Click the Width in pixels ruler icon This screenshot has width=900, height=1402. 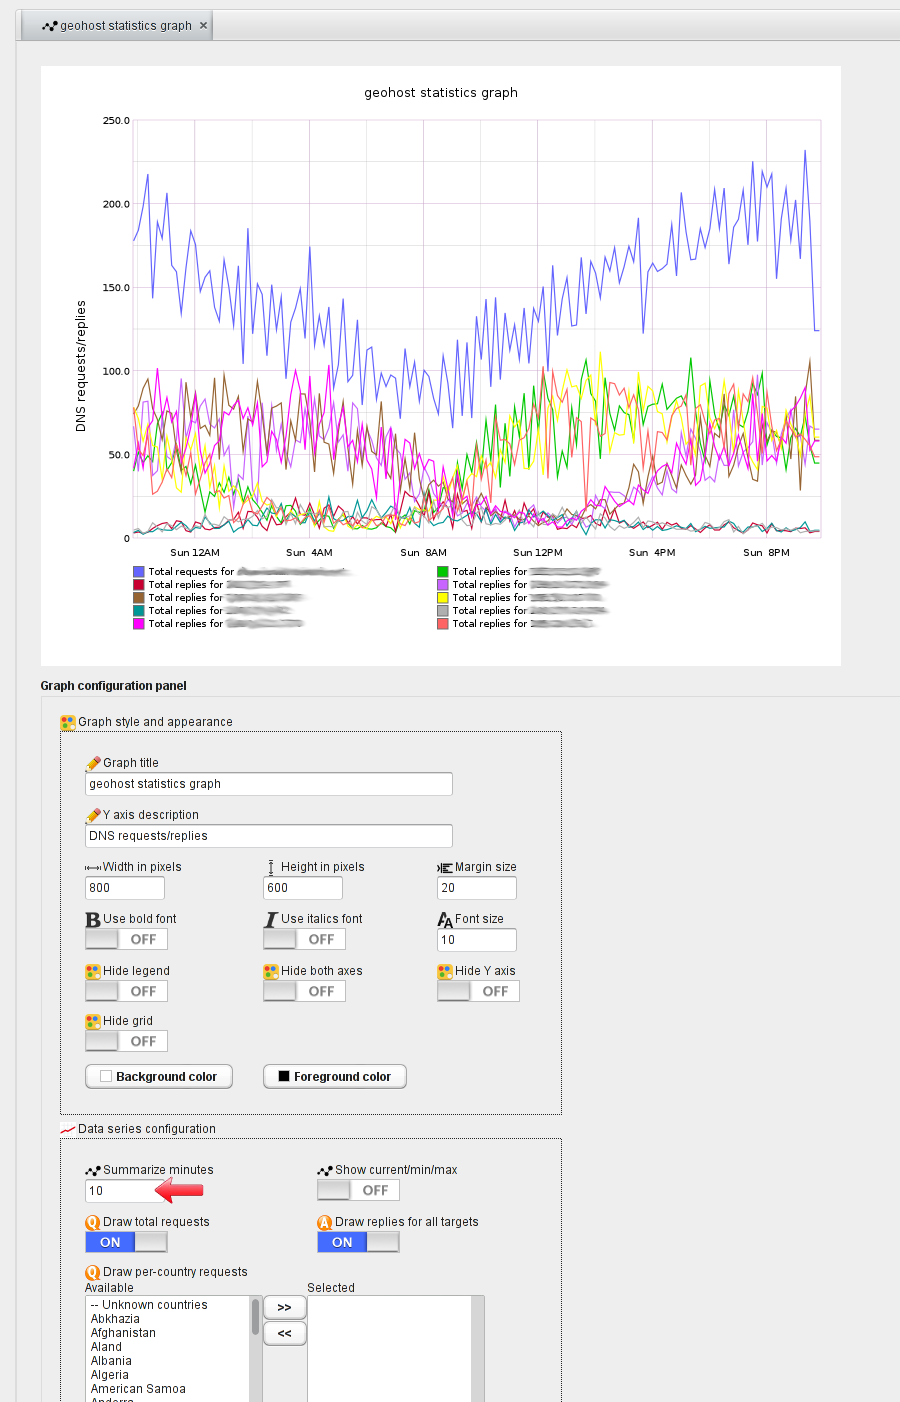(x=93, y=867)
